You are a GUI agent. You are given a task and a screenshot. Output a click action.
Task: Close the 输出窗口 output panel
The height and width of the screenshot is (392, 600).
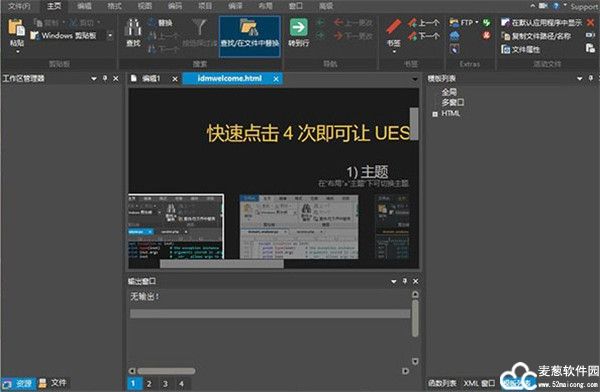coord(416,281)
